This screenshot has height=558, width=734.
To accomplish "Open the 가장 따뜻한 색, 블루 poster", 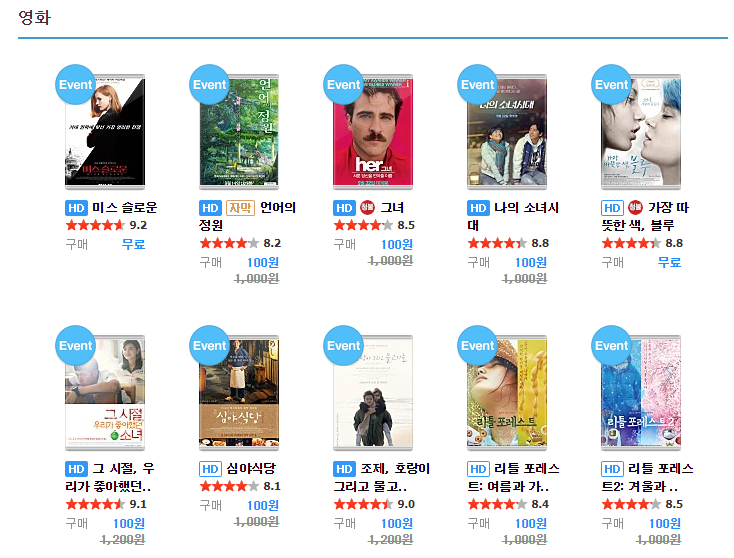I will click(641, 132).
